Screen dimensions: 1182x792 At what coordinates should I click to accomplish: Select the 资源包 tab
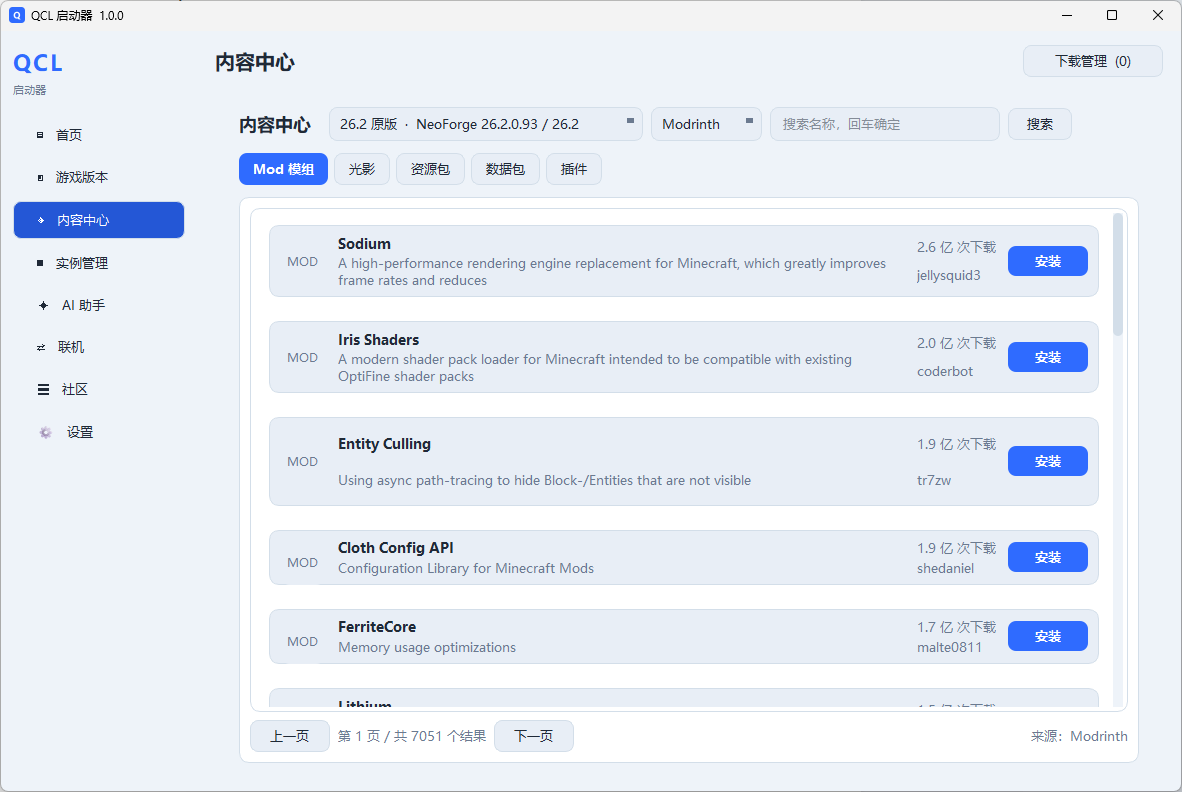tap(430, 169)
